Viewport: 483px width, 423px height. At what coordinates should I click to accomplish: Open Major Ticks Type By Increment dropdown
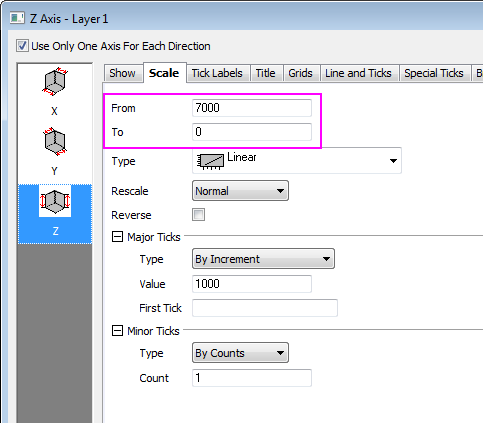click(263, 259)
